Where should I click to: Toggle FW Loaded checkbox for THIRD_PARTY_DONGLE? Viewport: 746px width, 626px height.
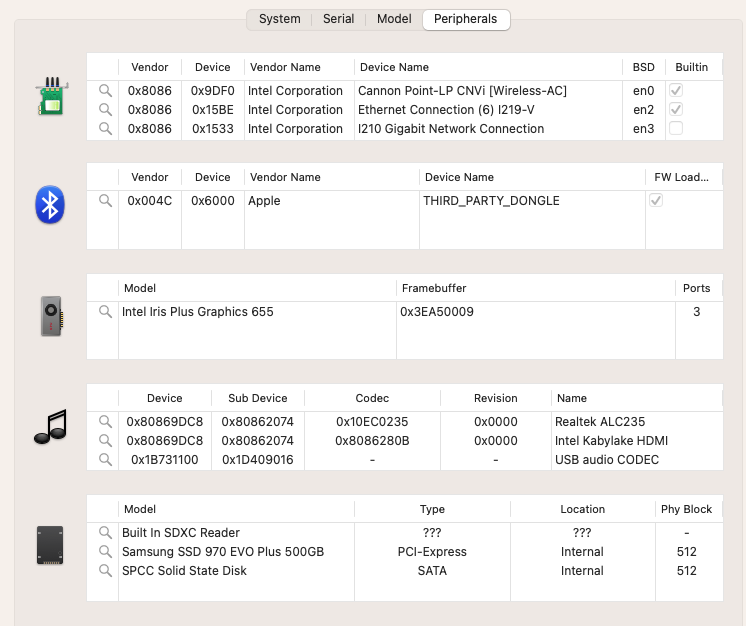point(656,200)
